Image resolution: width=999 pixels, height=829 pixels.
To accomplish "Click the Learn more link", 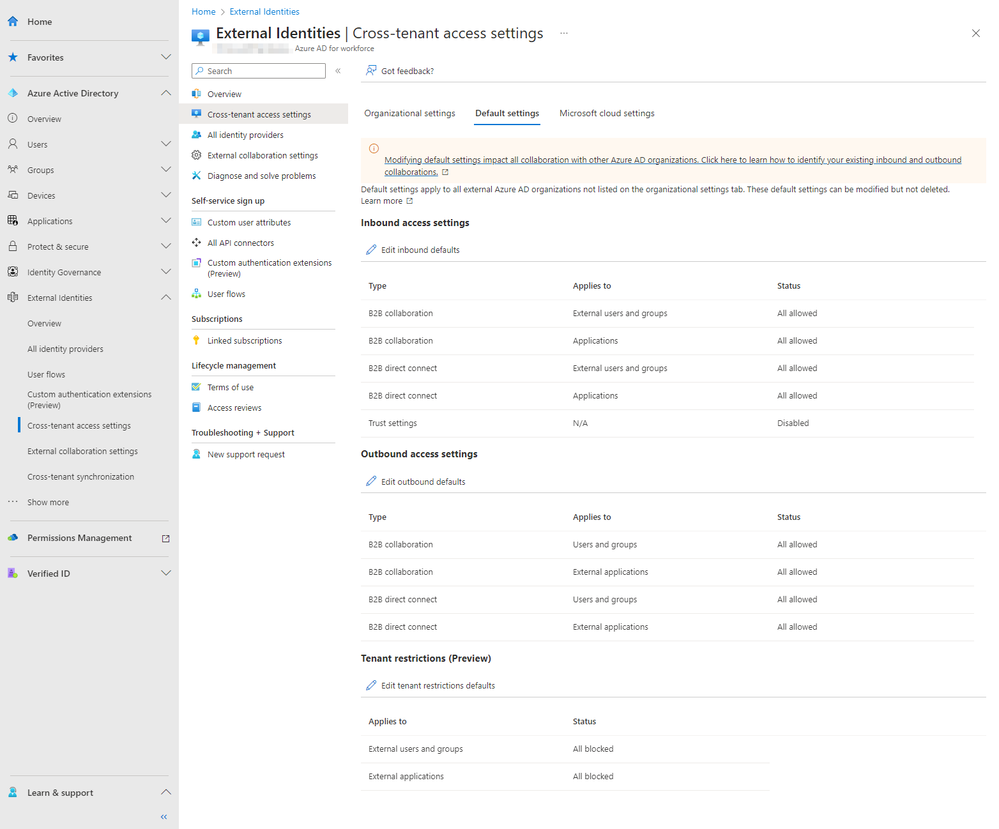I will click(x=382, y=201).
